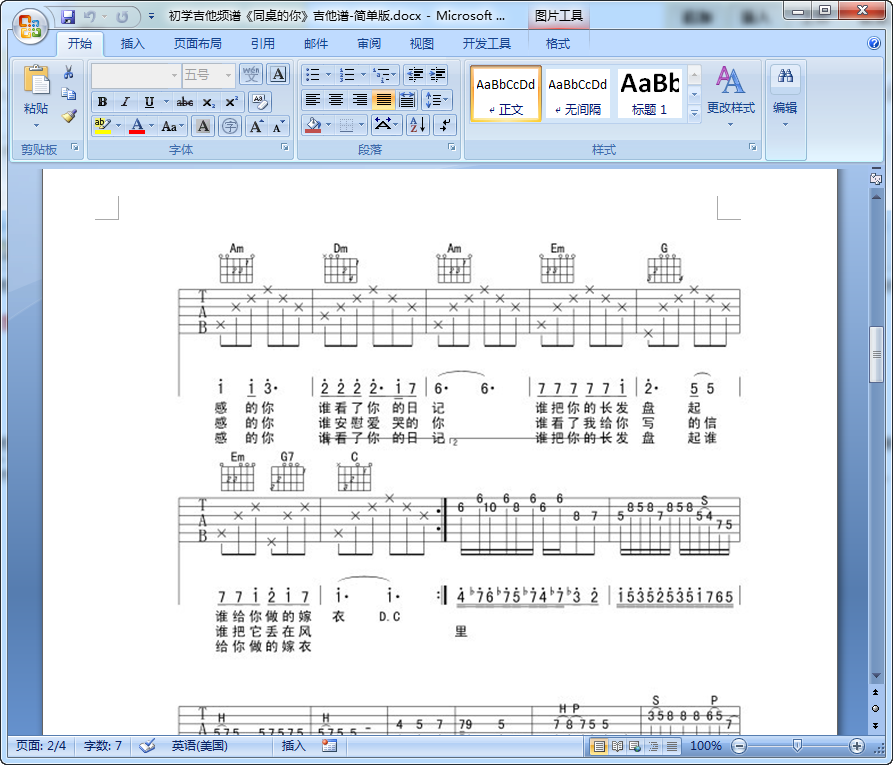Viewport: 893px width, 765px height.
Task: Click the Paste clipboard icon
Action: point(36,79)
